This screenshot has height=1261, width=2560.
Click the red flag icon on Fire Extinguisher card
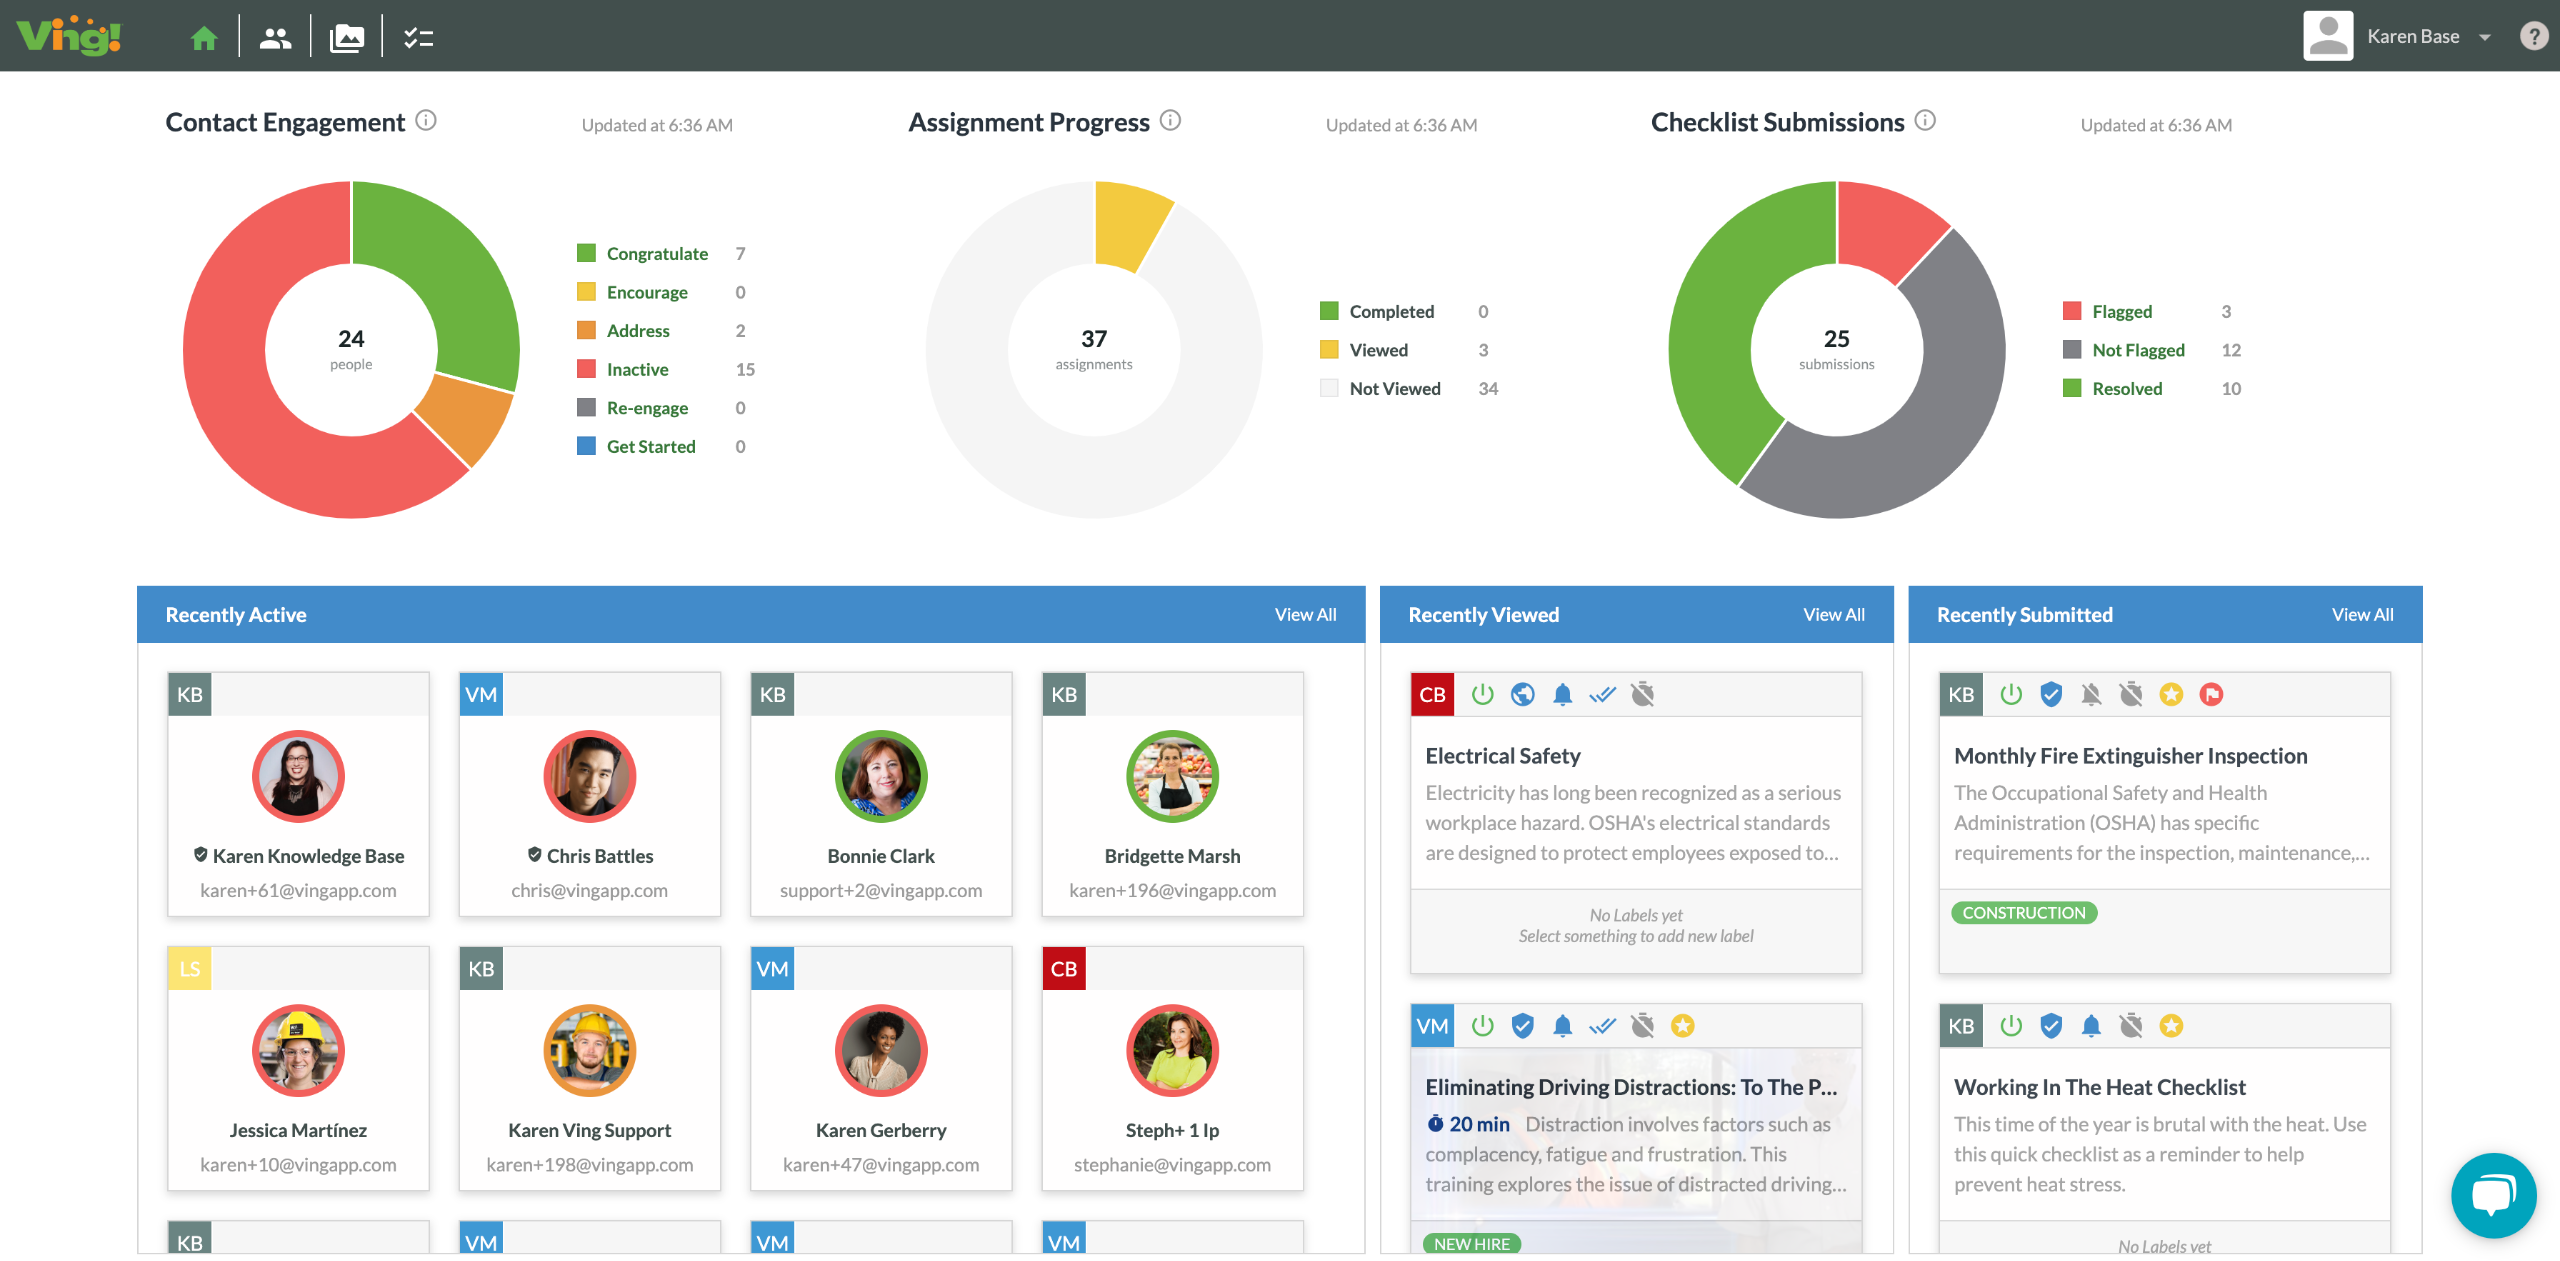coord(2211,694)
